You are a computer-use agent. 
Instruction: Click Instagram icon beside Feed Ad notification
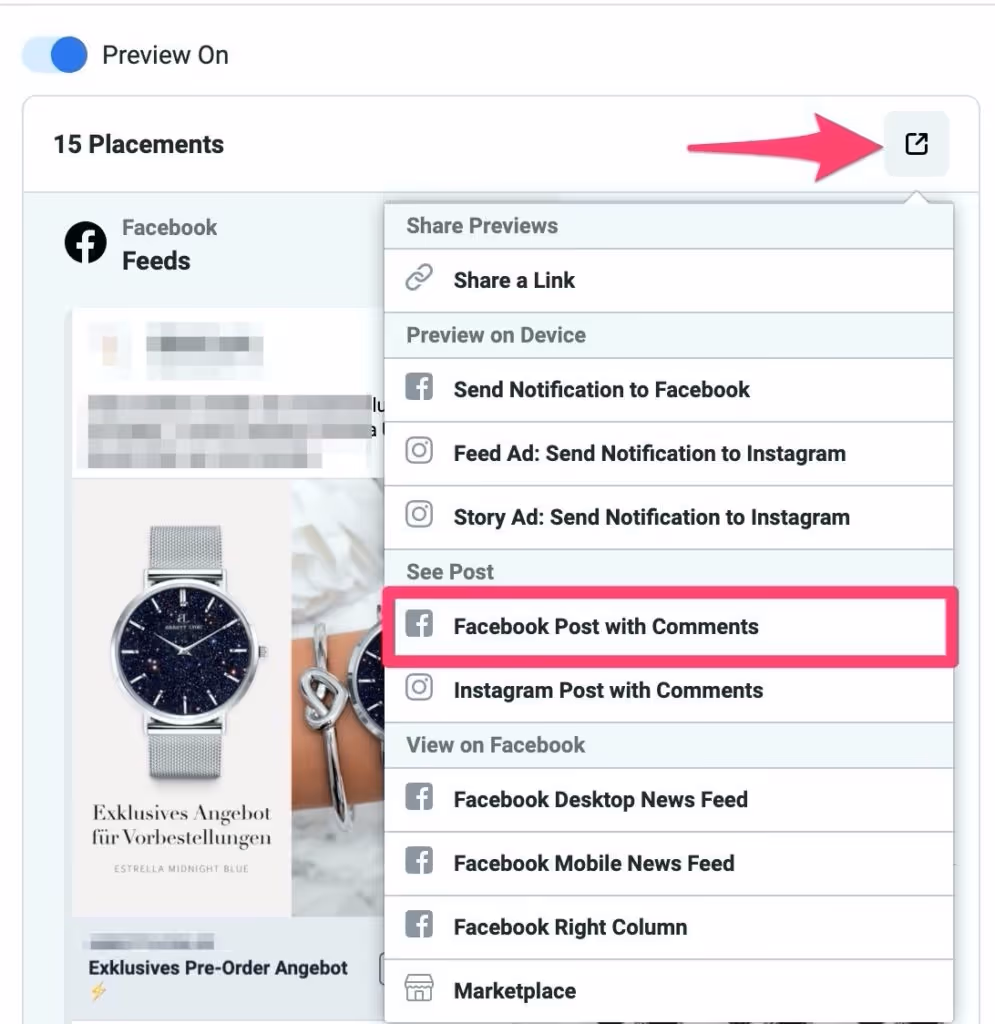pos(419,451)
